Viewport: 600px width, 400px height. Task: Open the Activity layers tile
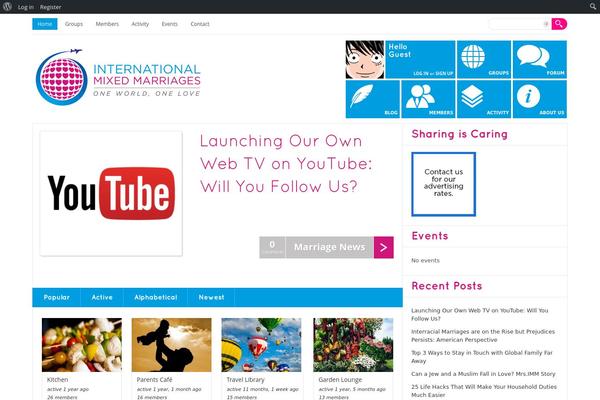click(x=484, y=99)
